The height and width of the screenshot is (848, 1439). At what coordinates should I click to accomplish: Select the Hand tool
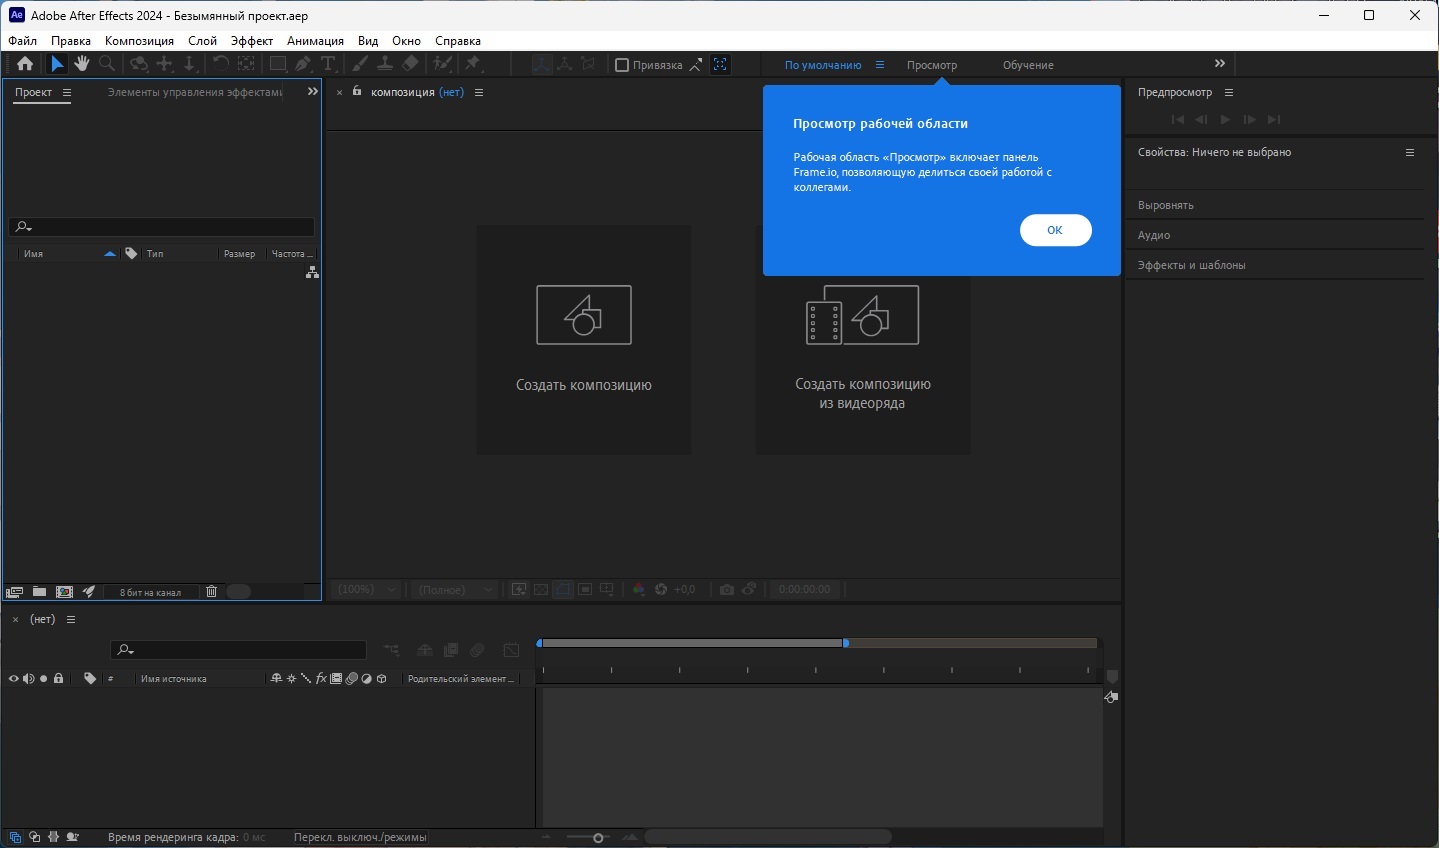tap(81, 64)
